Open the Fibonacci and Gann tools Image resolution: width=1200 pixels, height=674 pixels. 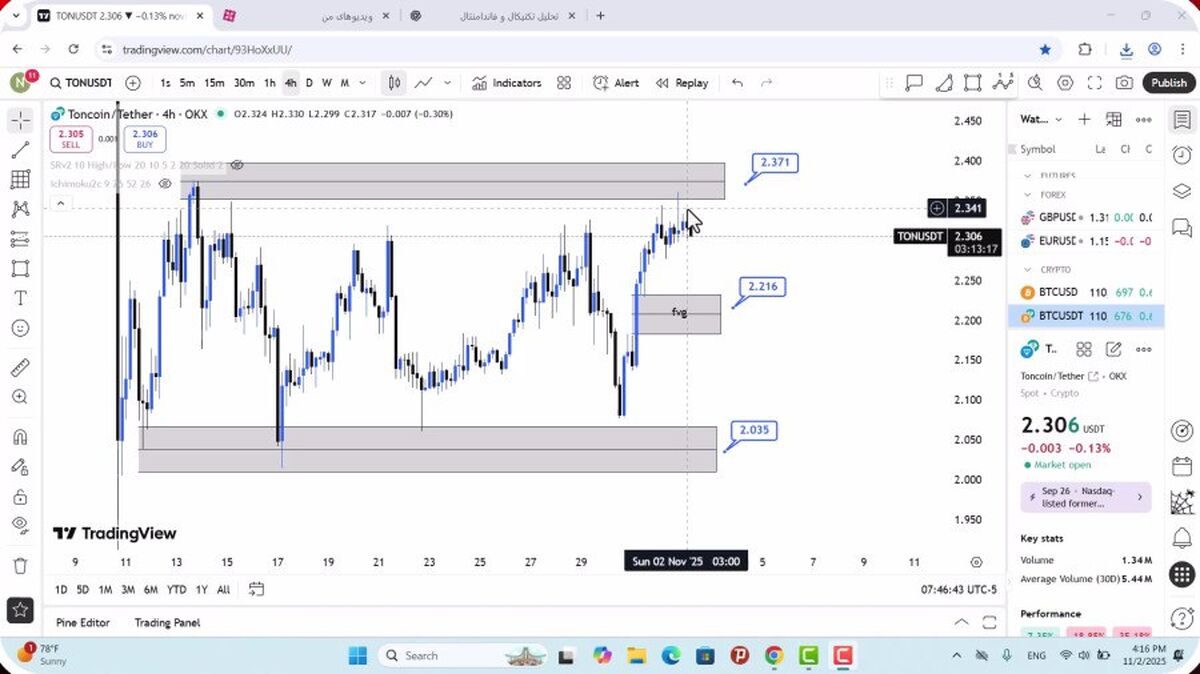coord(20,180)
